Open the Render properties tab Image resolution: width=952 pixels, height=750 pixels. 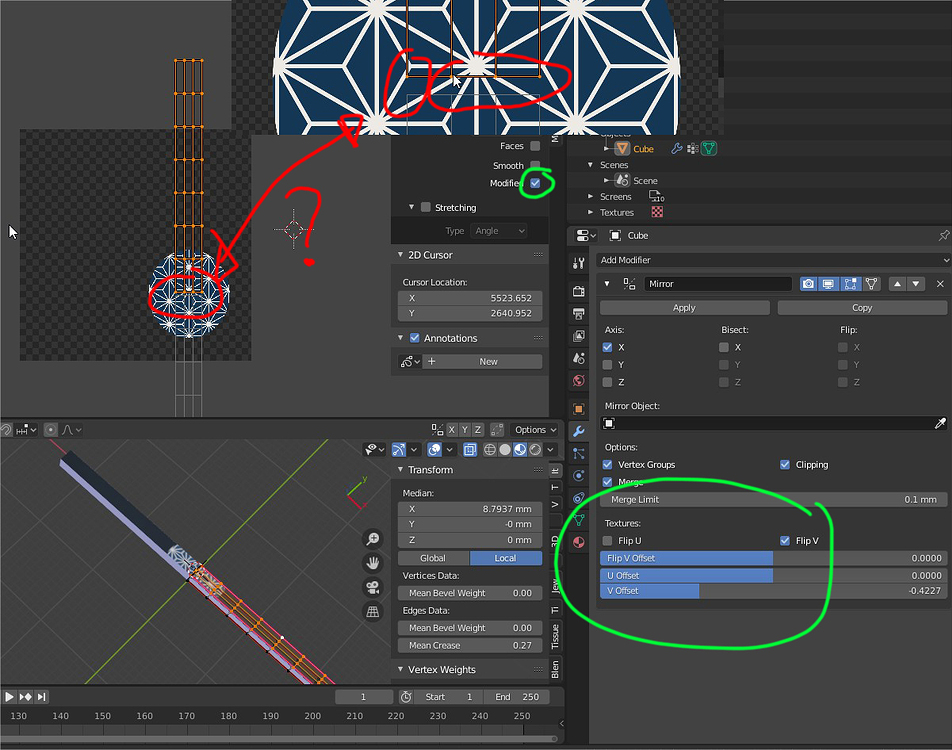(579, 291)
